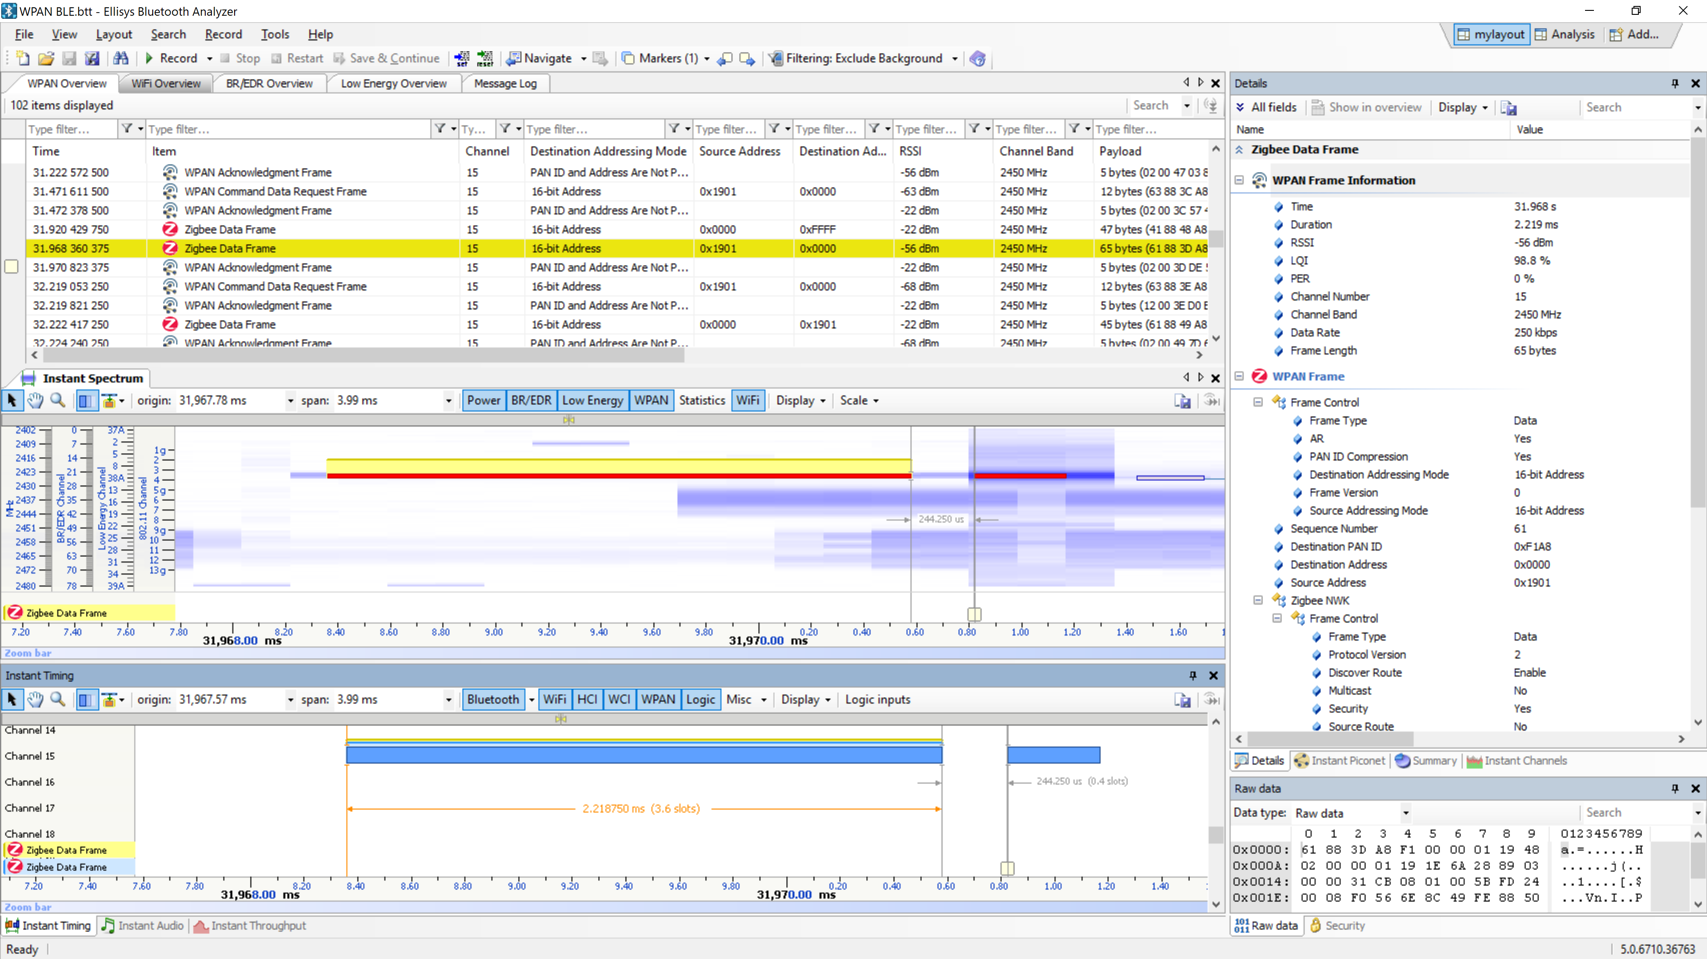Screen dimensions: 1707x959
Task: Toggle the Logic display in Instant Timing
Action: (x=700, y=700)
